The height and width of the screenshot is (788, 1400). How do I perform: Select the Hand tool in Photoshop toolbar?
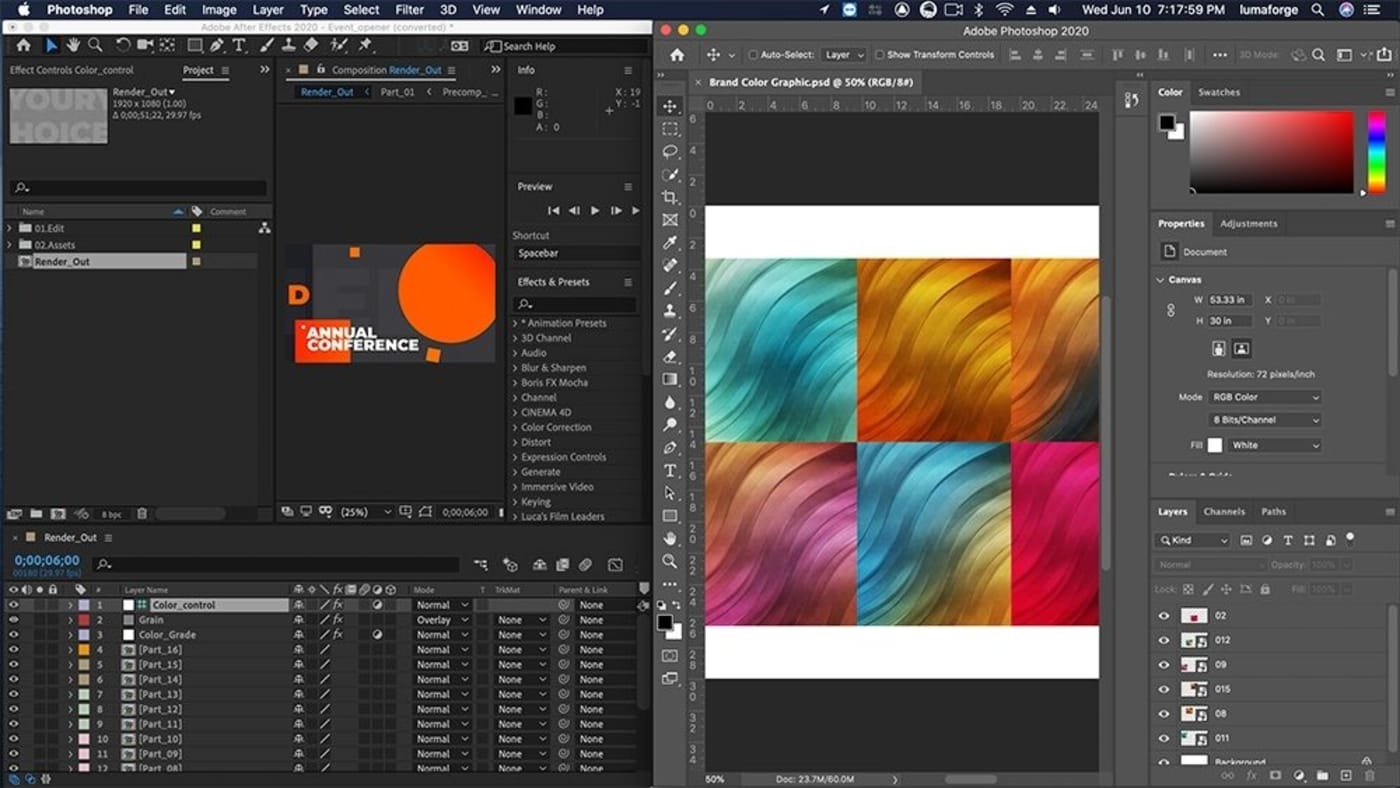[670, 538]
